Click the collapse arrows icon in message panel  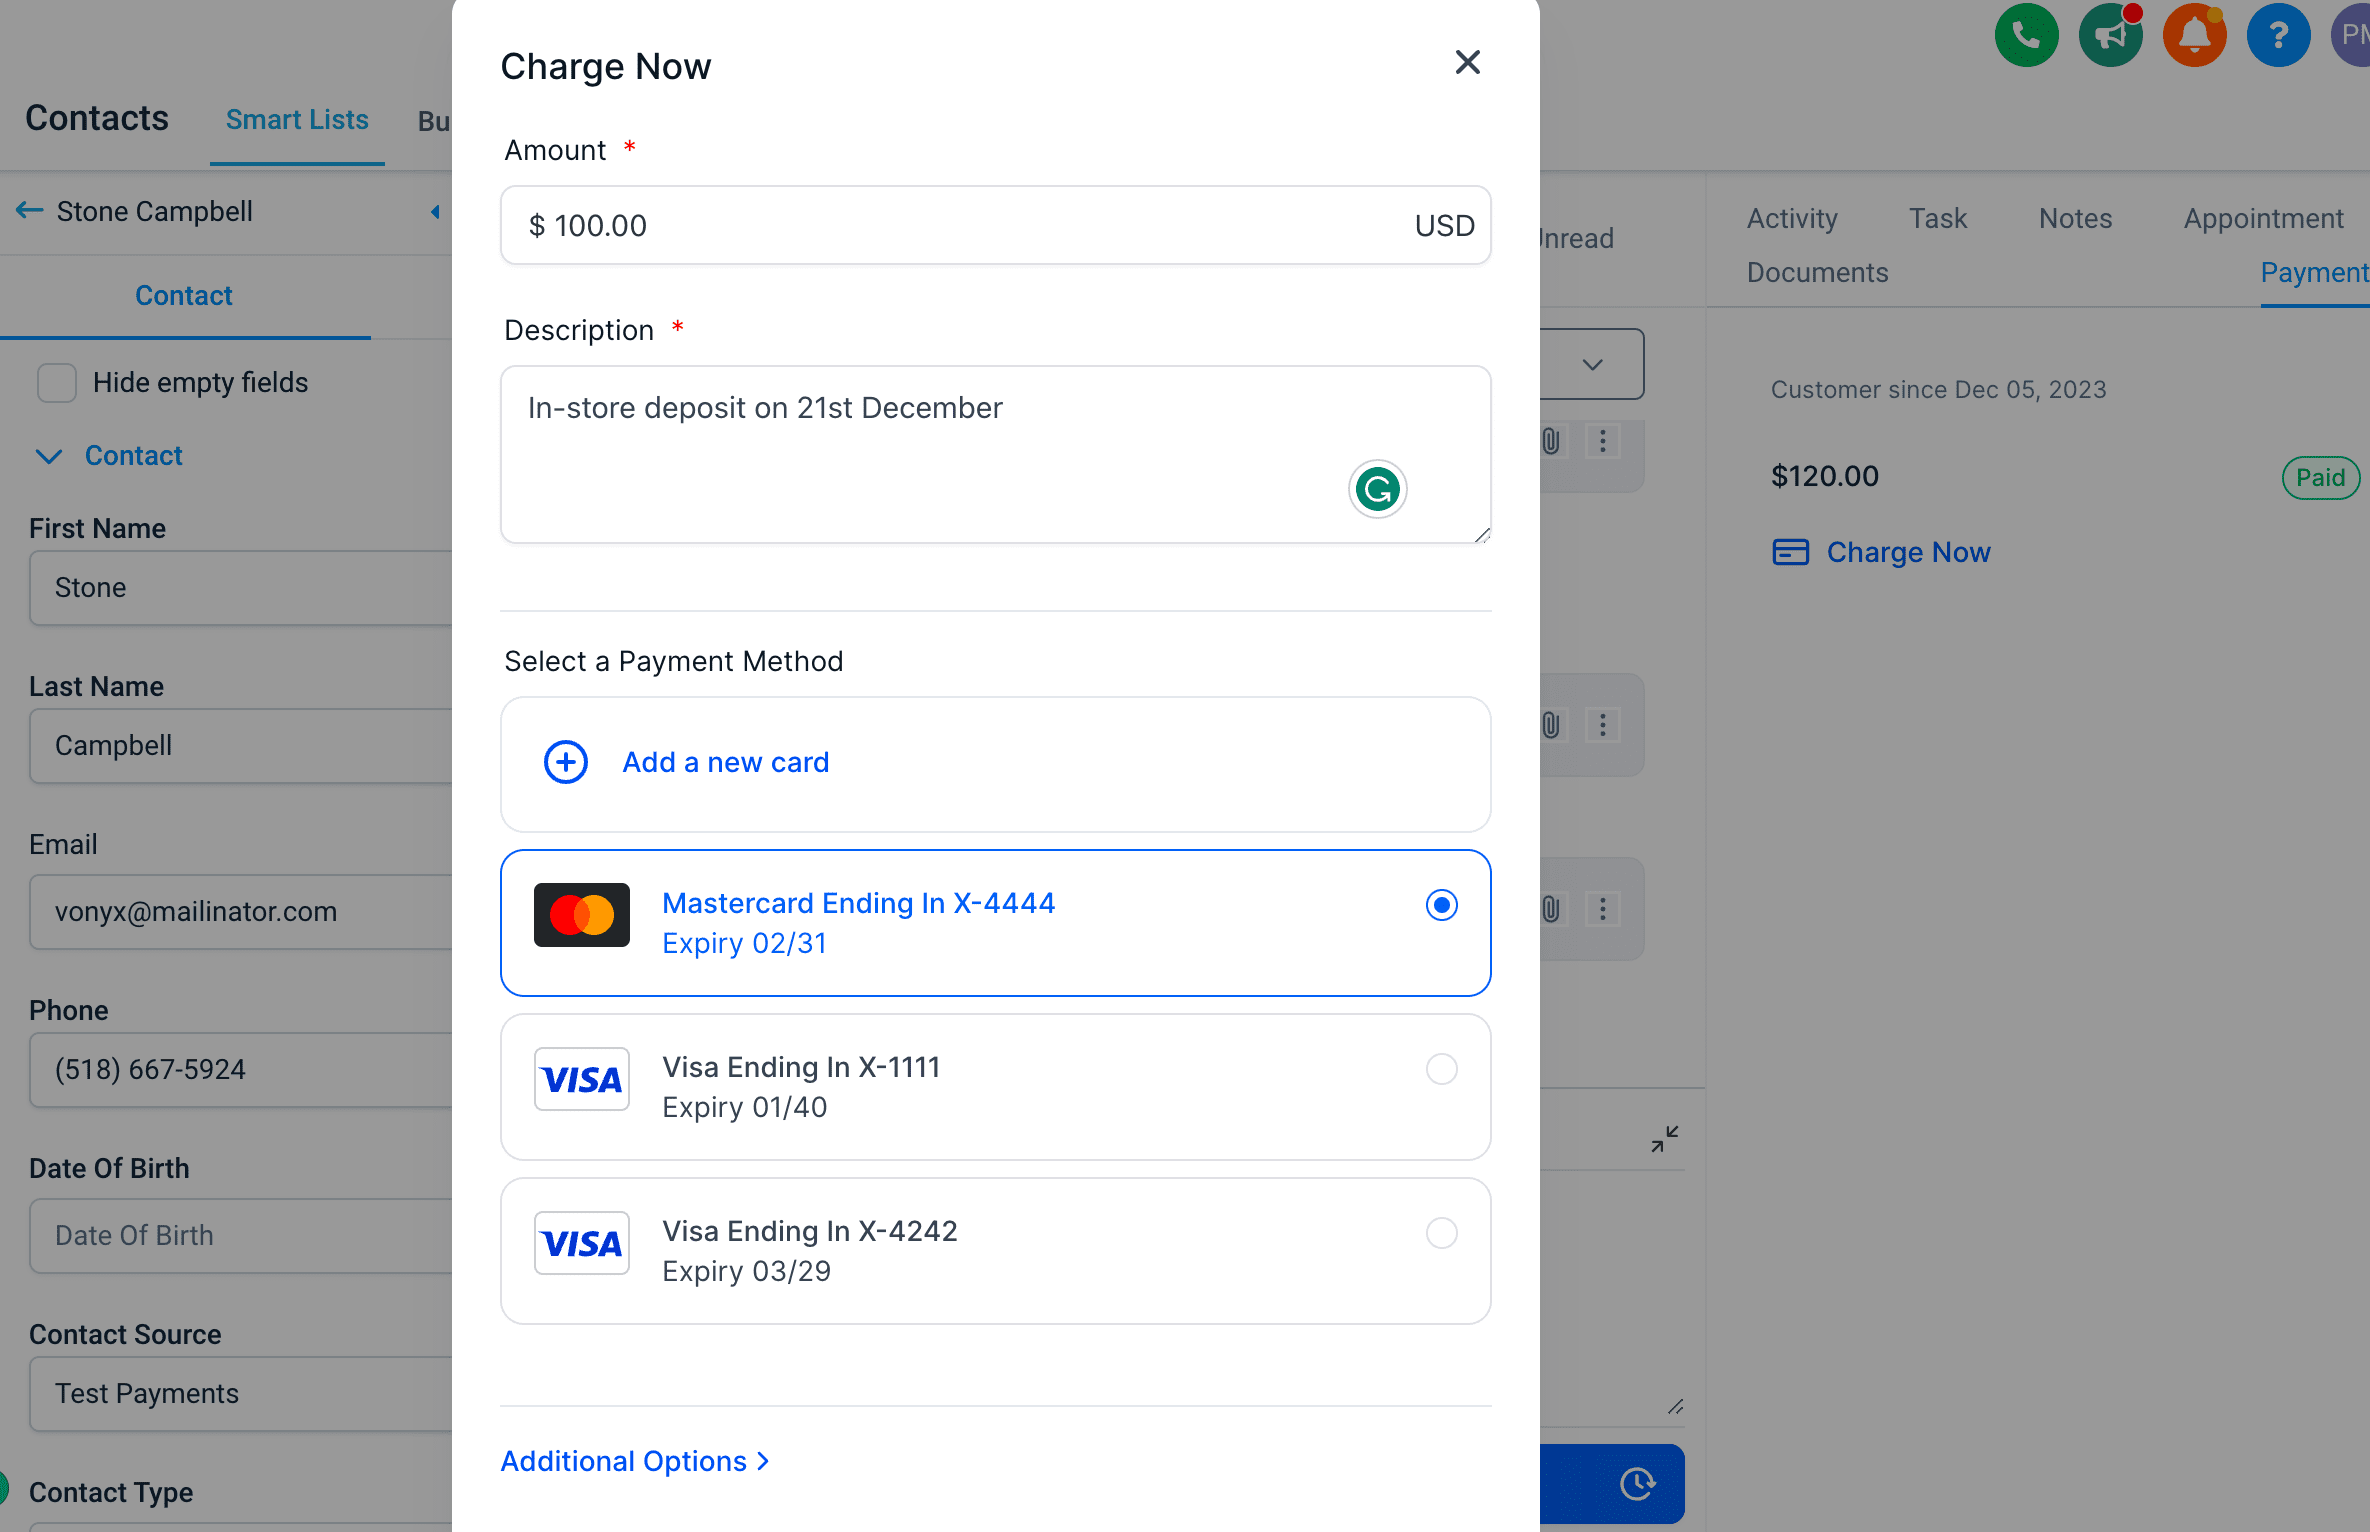point(1665,1139)
